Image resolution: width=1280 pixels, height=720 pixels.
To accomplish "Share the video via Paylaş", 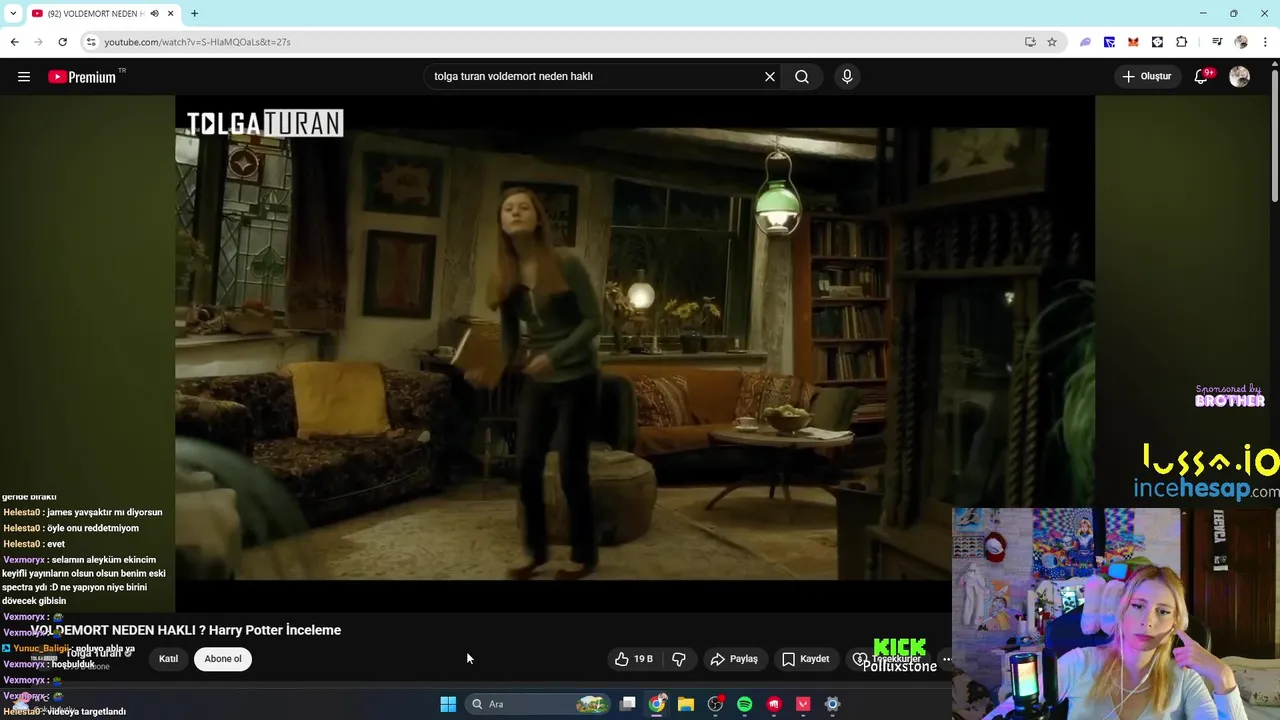I will (x=734, y=659).
